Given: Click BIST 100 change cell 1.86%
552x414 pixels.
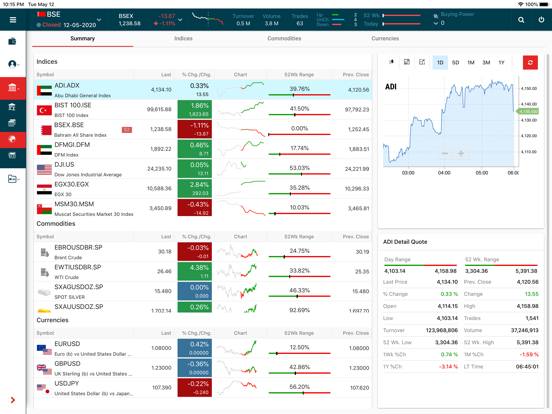Looking at the screenshot, I should (195, 109).
